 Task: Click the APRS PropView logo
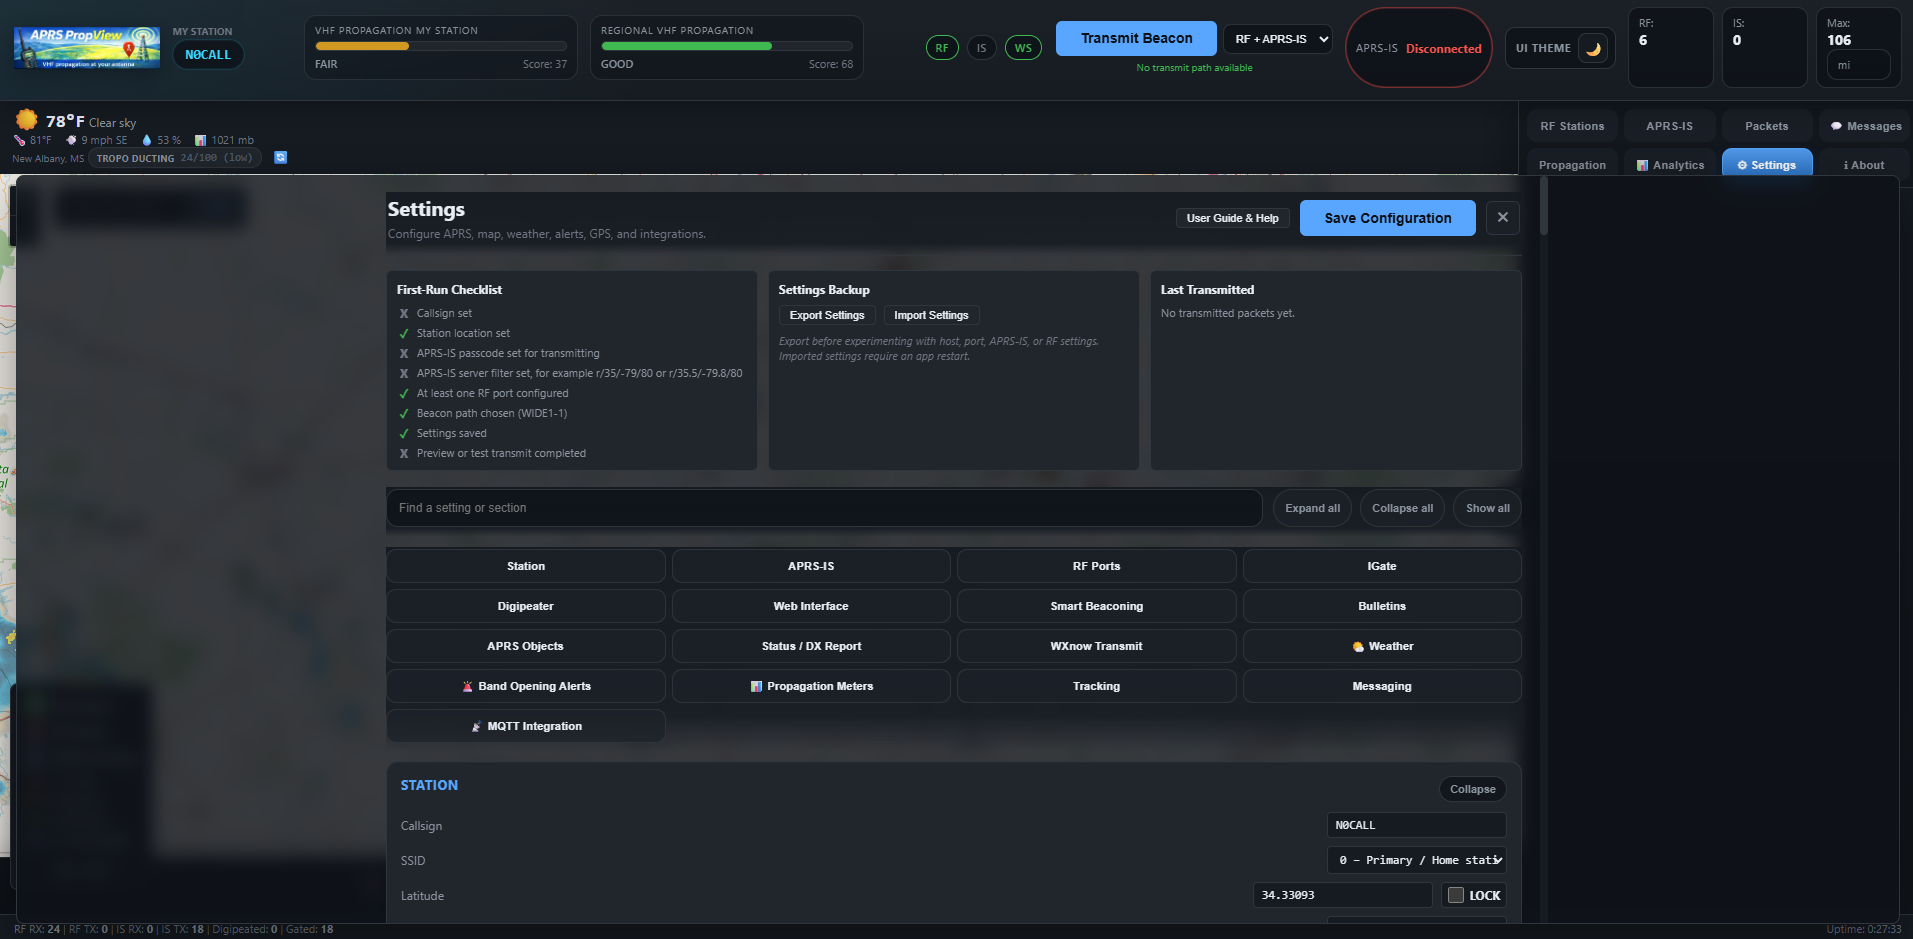tap(87, 47)
